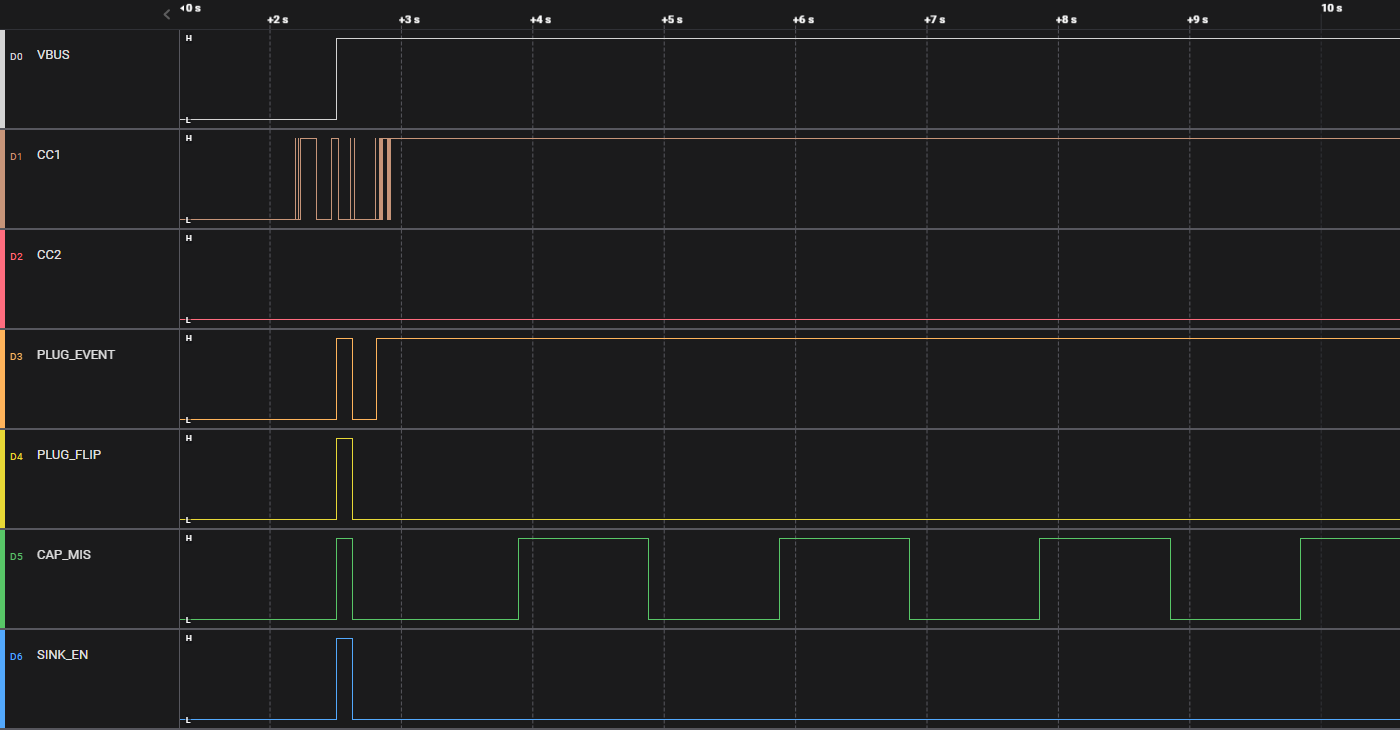Click the SINK_EN blue pulse
1400x730 pixels.
(344, 679)
